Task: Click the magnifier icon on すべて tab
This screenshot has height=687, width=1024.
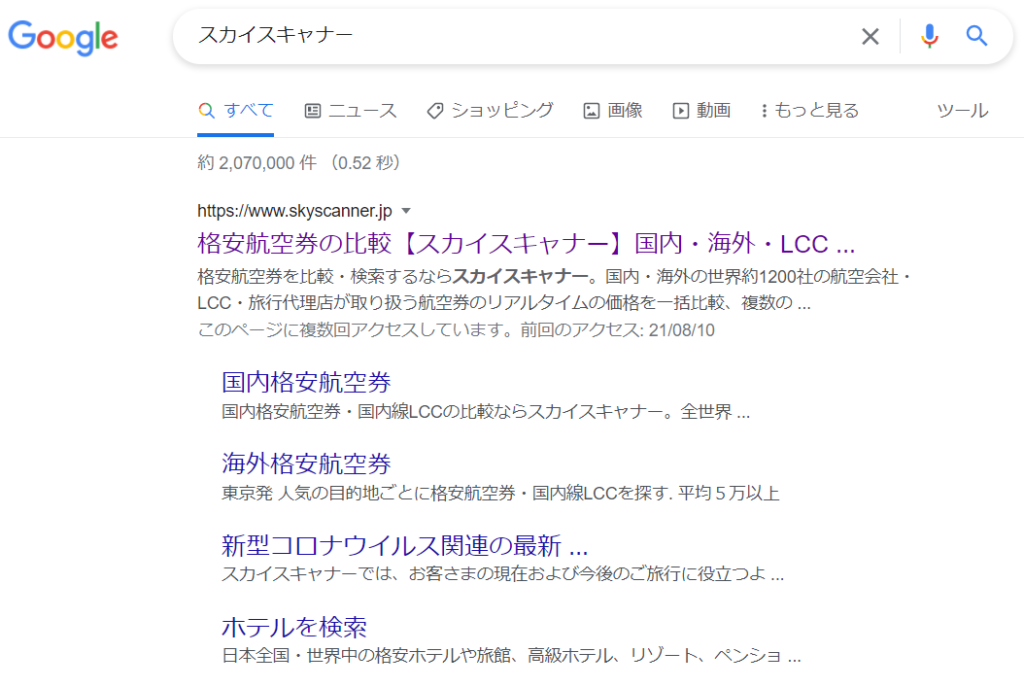Action: [206, 111]
